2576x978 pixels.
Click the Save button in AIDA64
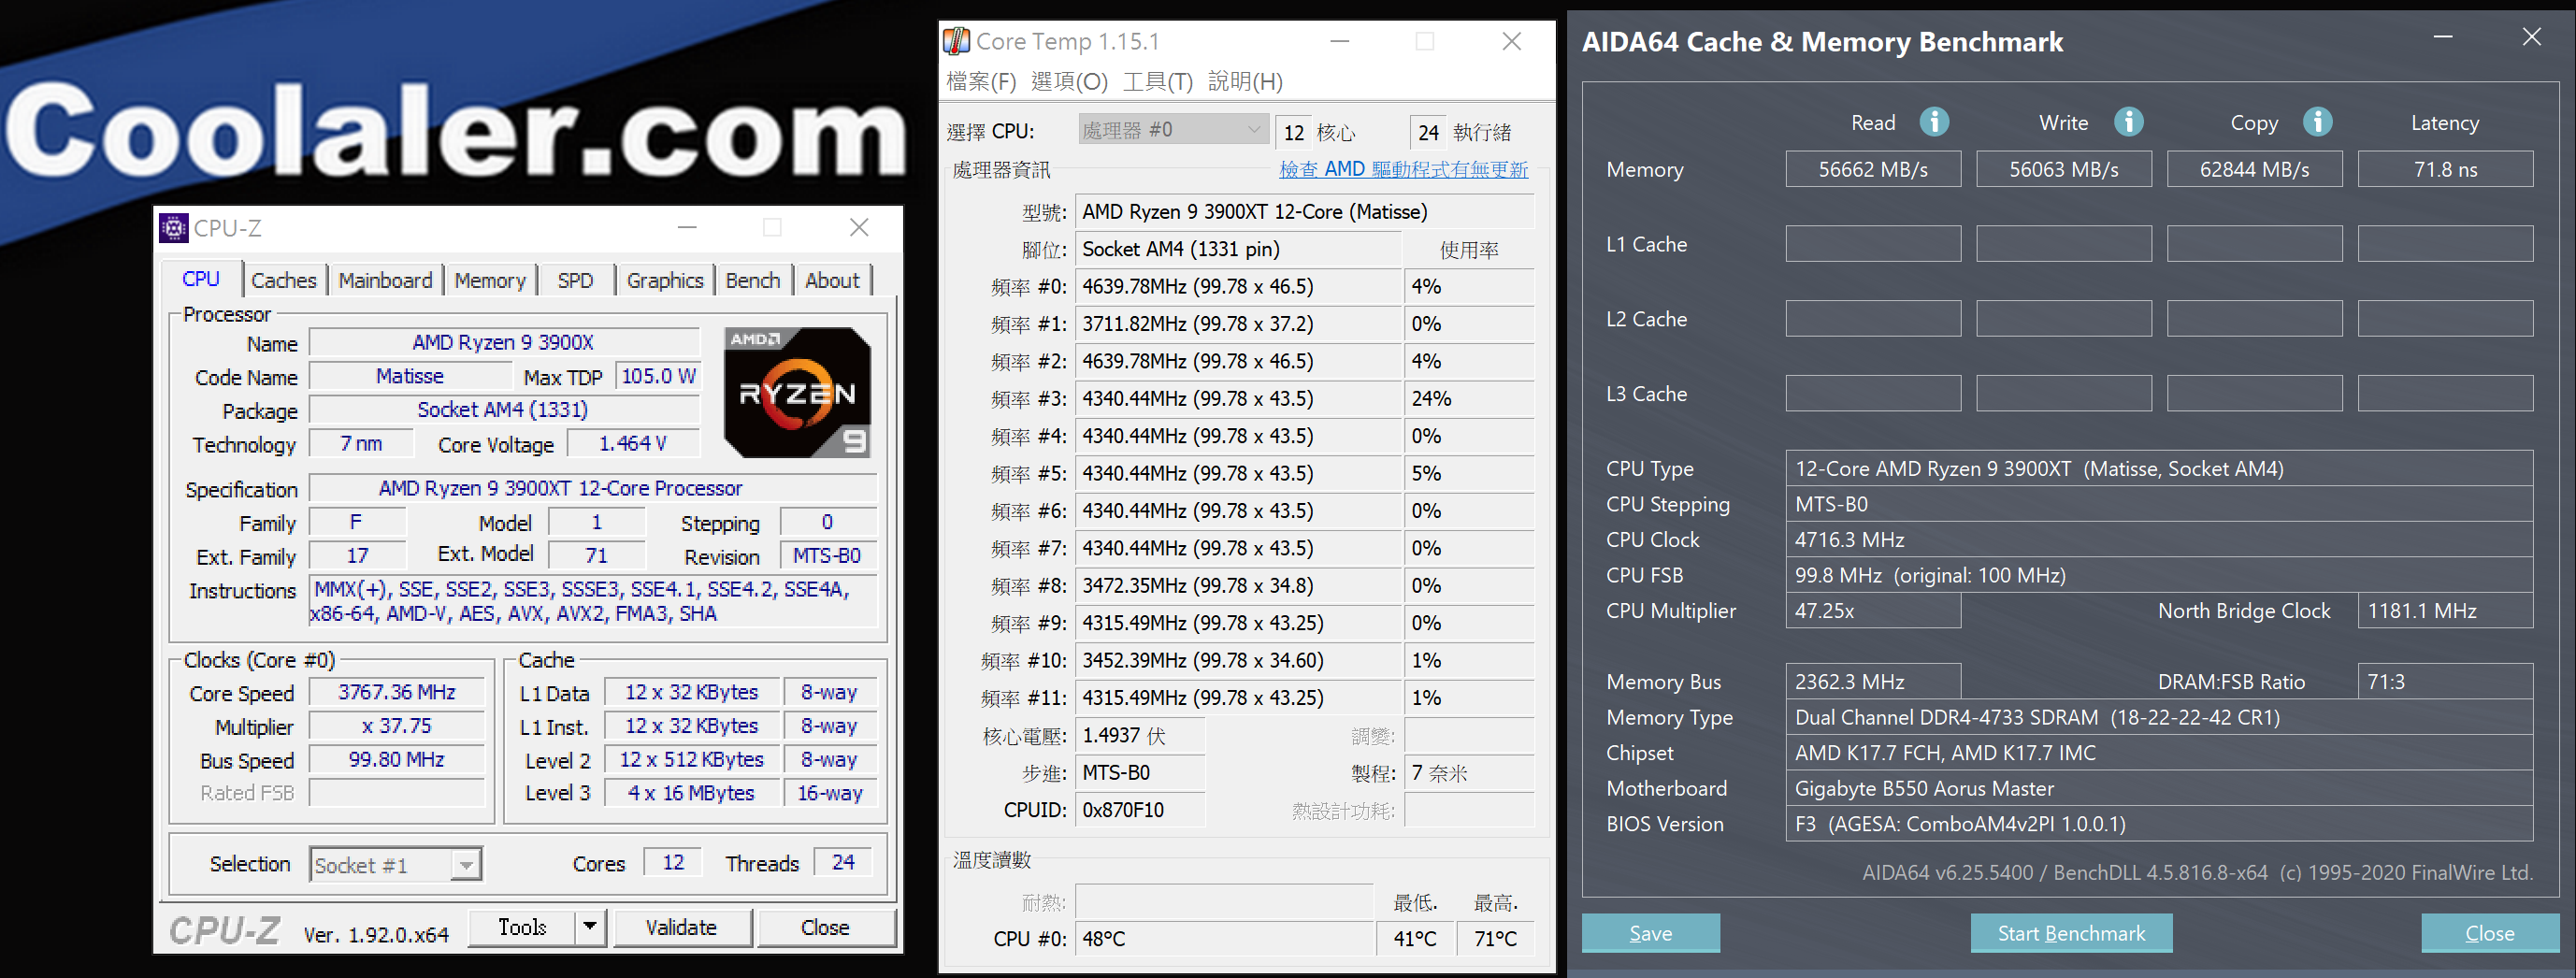tap(1650, 933)
